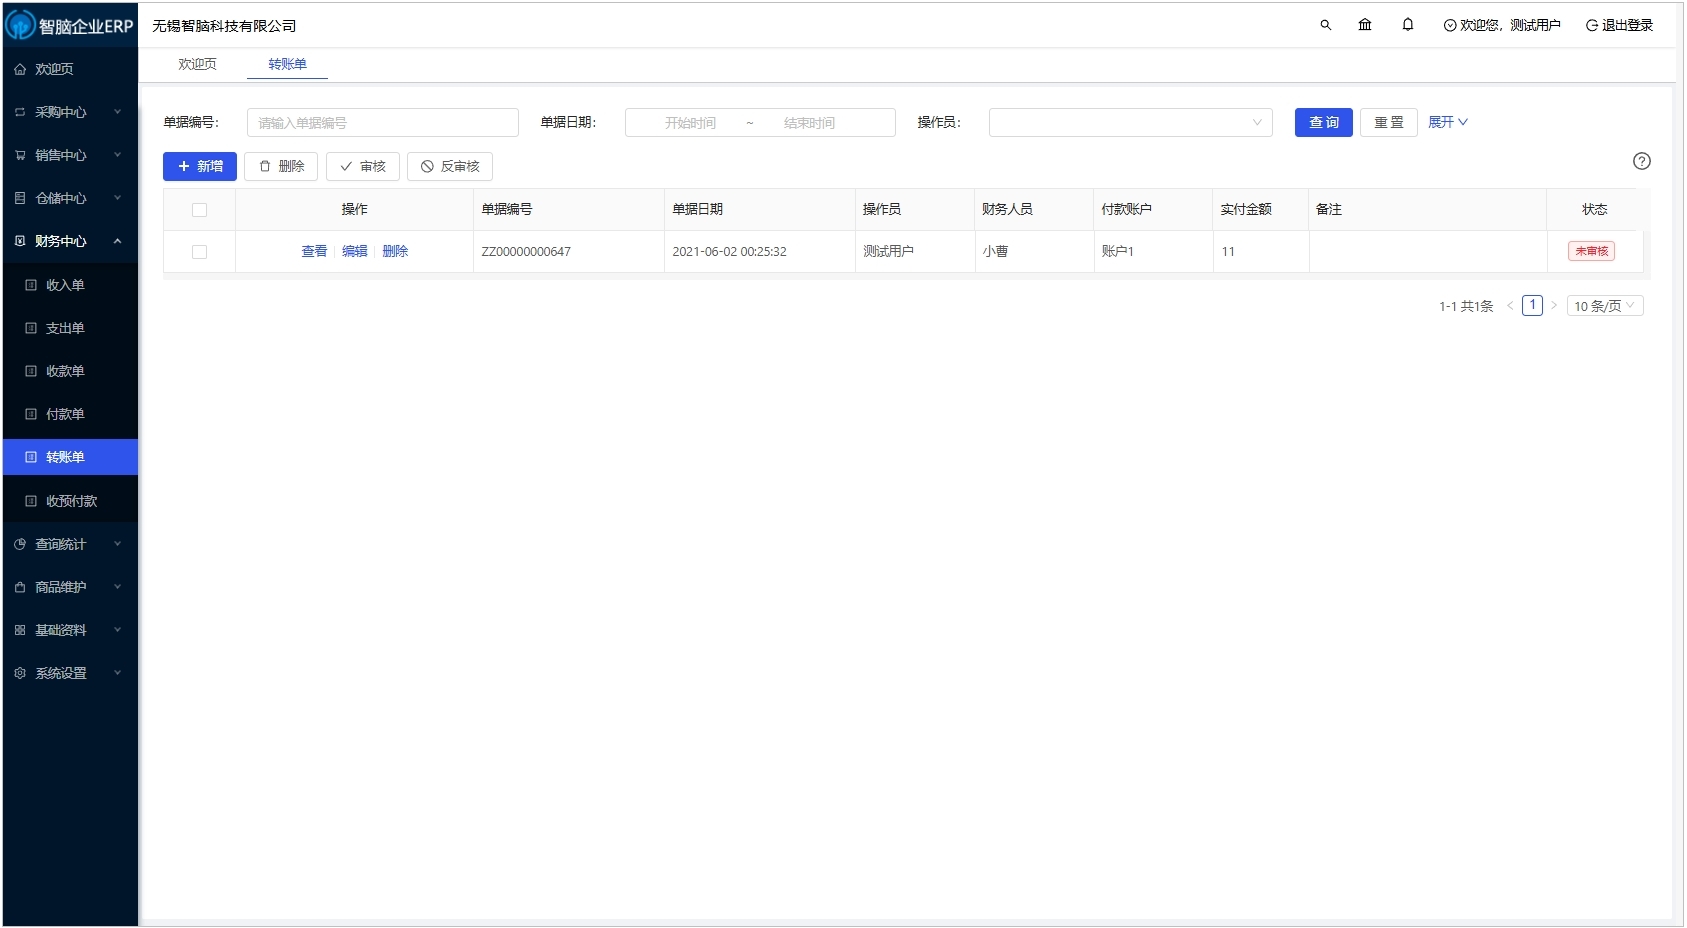Screen dimensions: 1687x928
Task: Click the 单据编号 input field
Action: pyautogui.click(x=382, y=123)
